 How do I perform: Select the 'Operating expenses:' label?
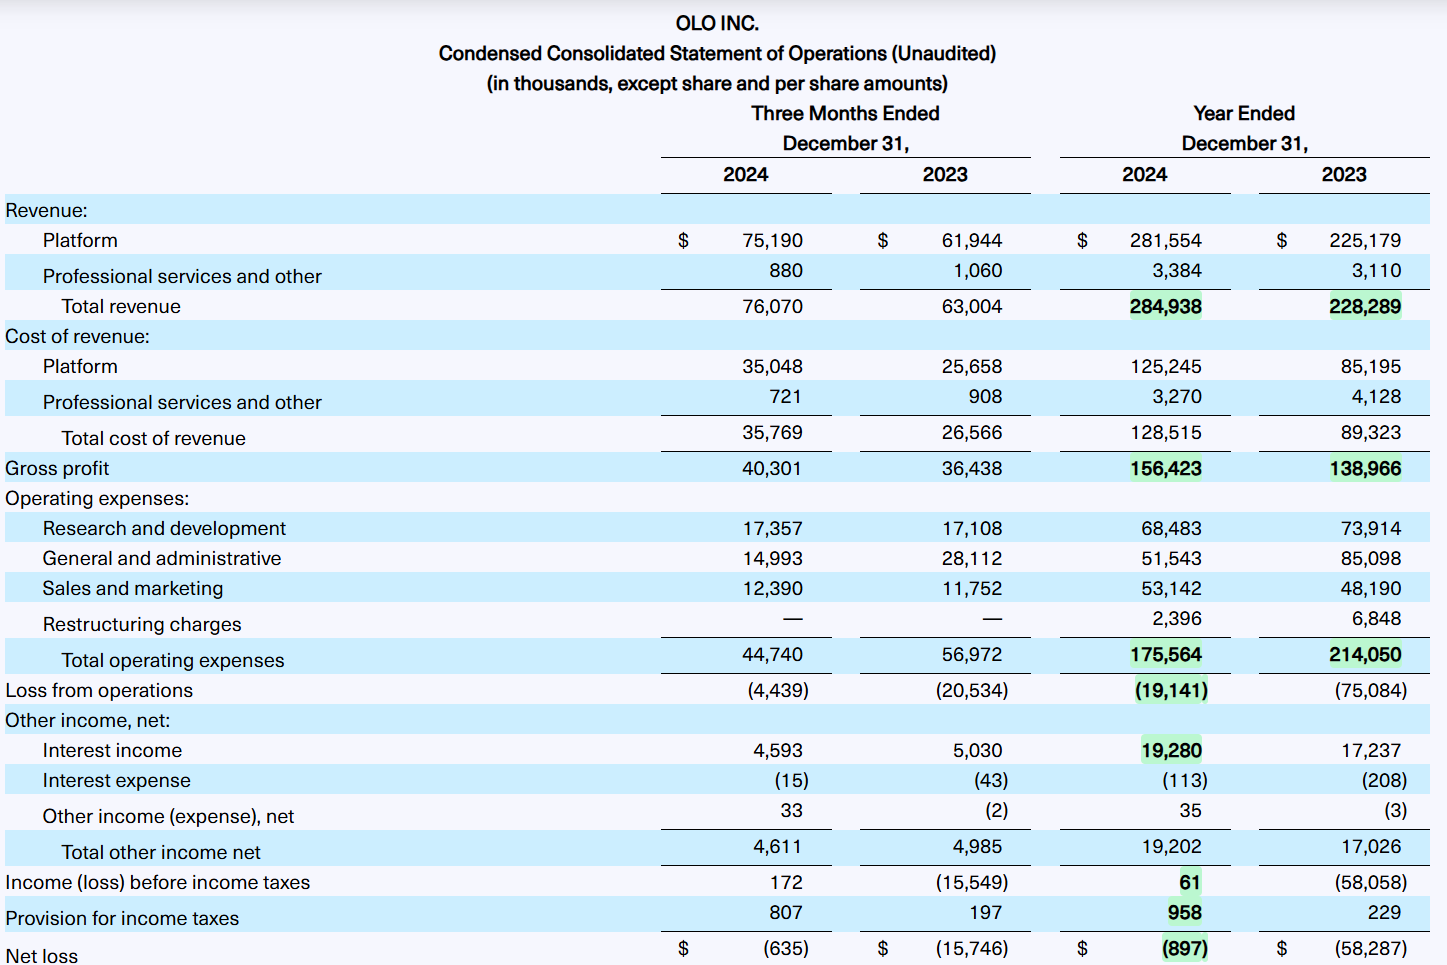coord(97,498)
